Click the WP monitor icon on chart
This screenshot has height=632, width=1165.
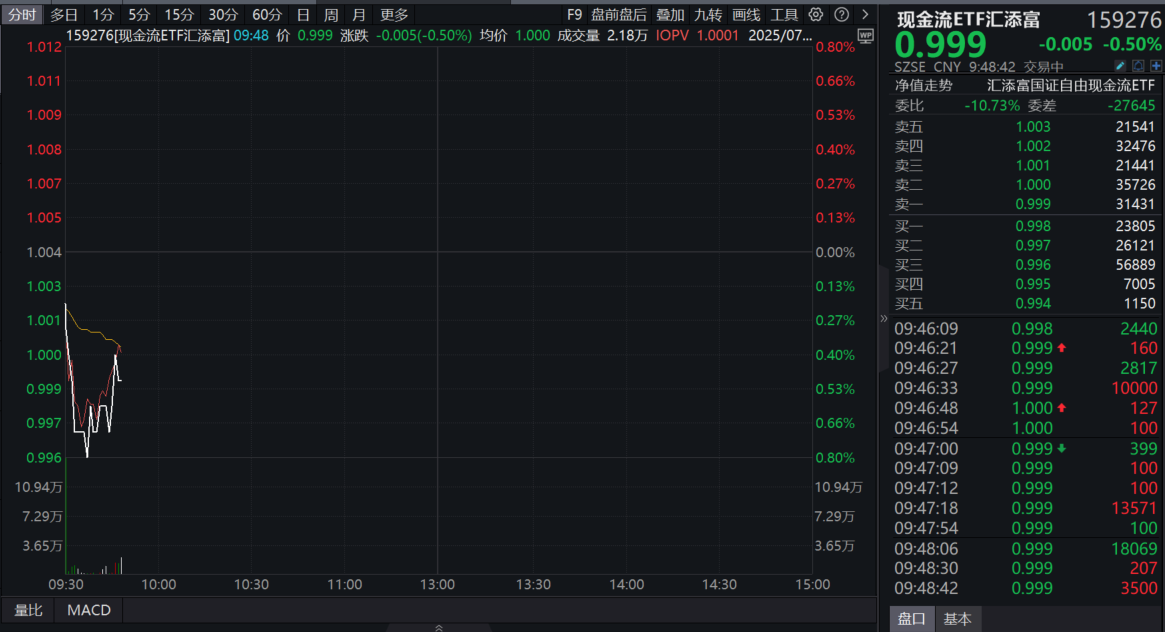coord(865,34)
